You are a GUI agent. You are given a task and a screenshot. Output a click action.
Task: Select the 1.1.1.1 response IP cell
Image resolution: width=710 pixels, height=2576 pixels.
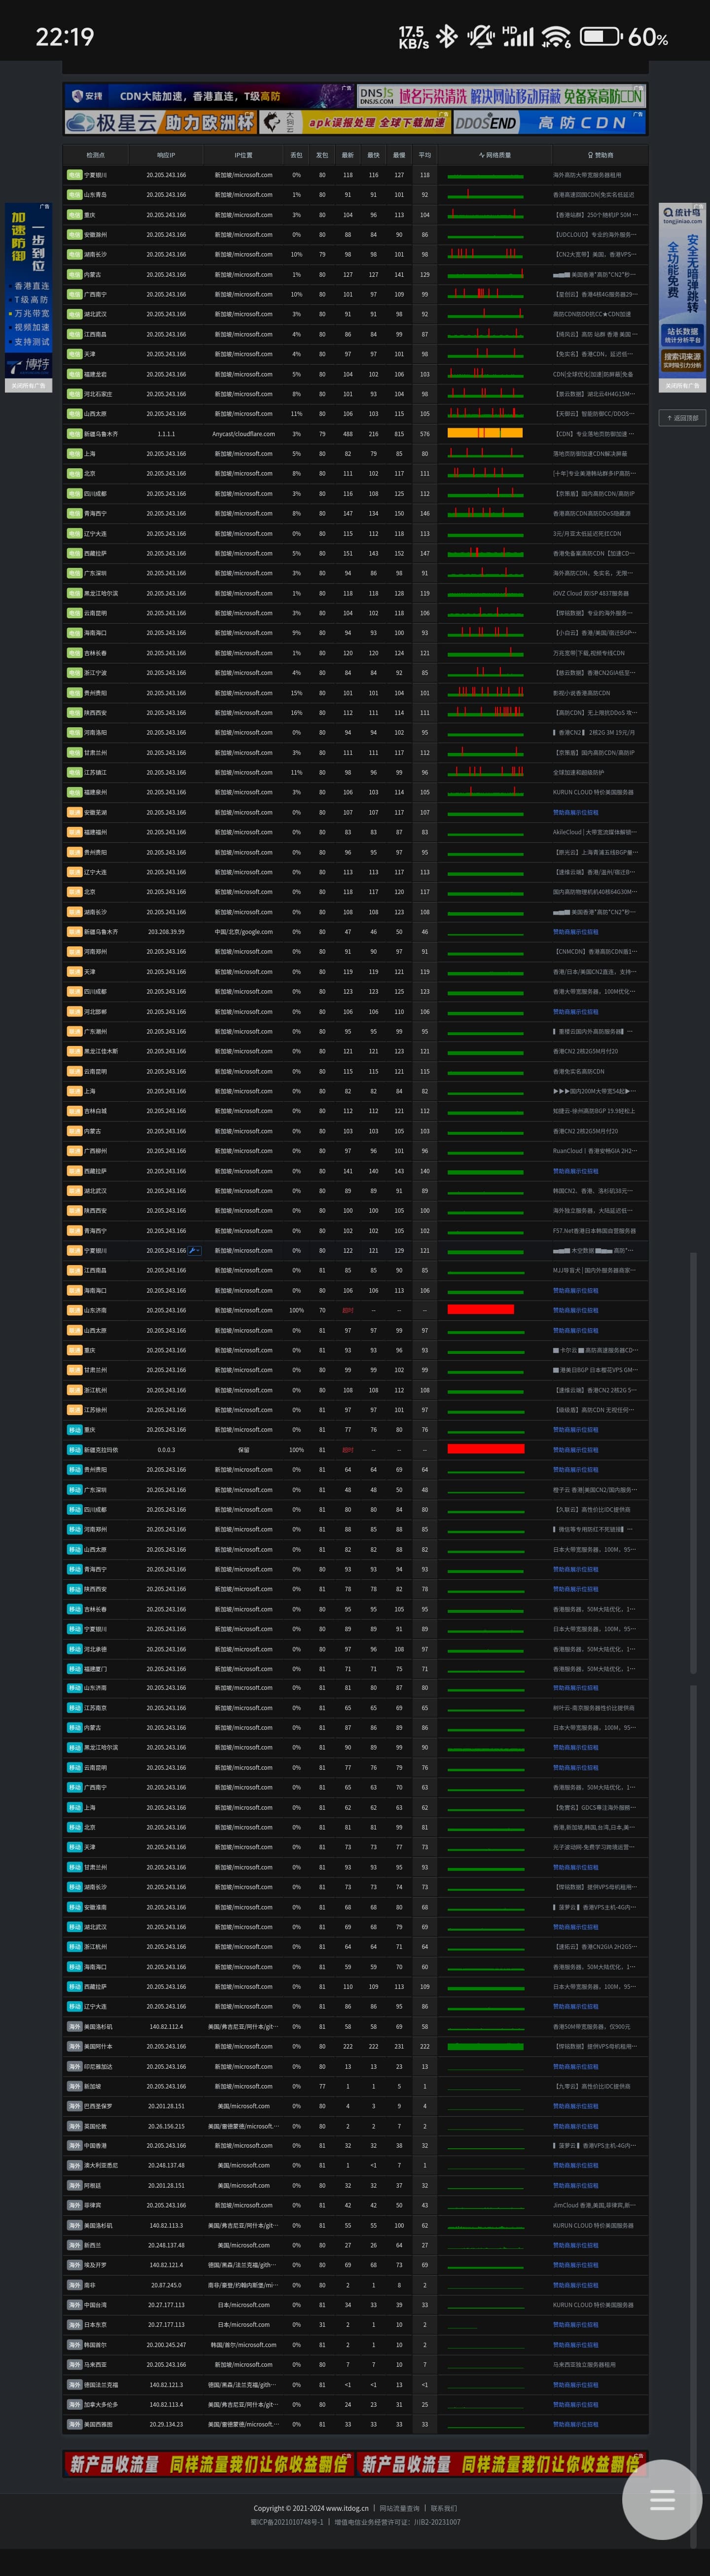[166, 434]
